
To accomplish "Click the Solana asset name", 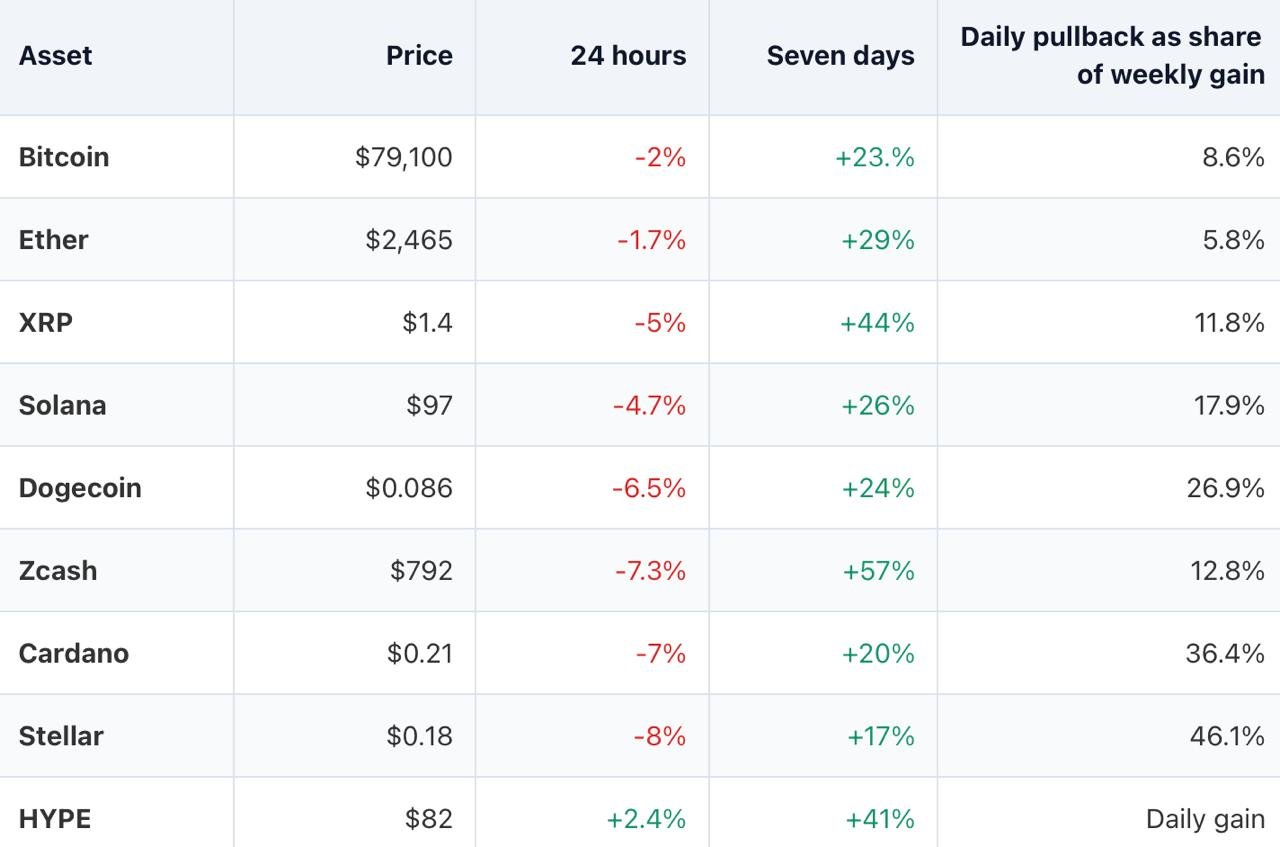I will coord(62,406).
